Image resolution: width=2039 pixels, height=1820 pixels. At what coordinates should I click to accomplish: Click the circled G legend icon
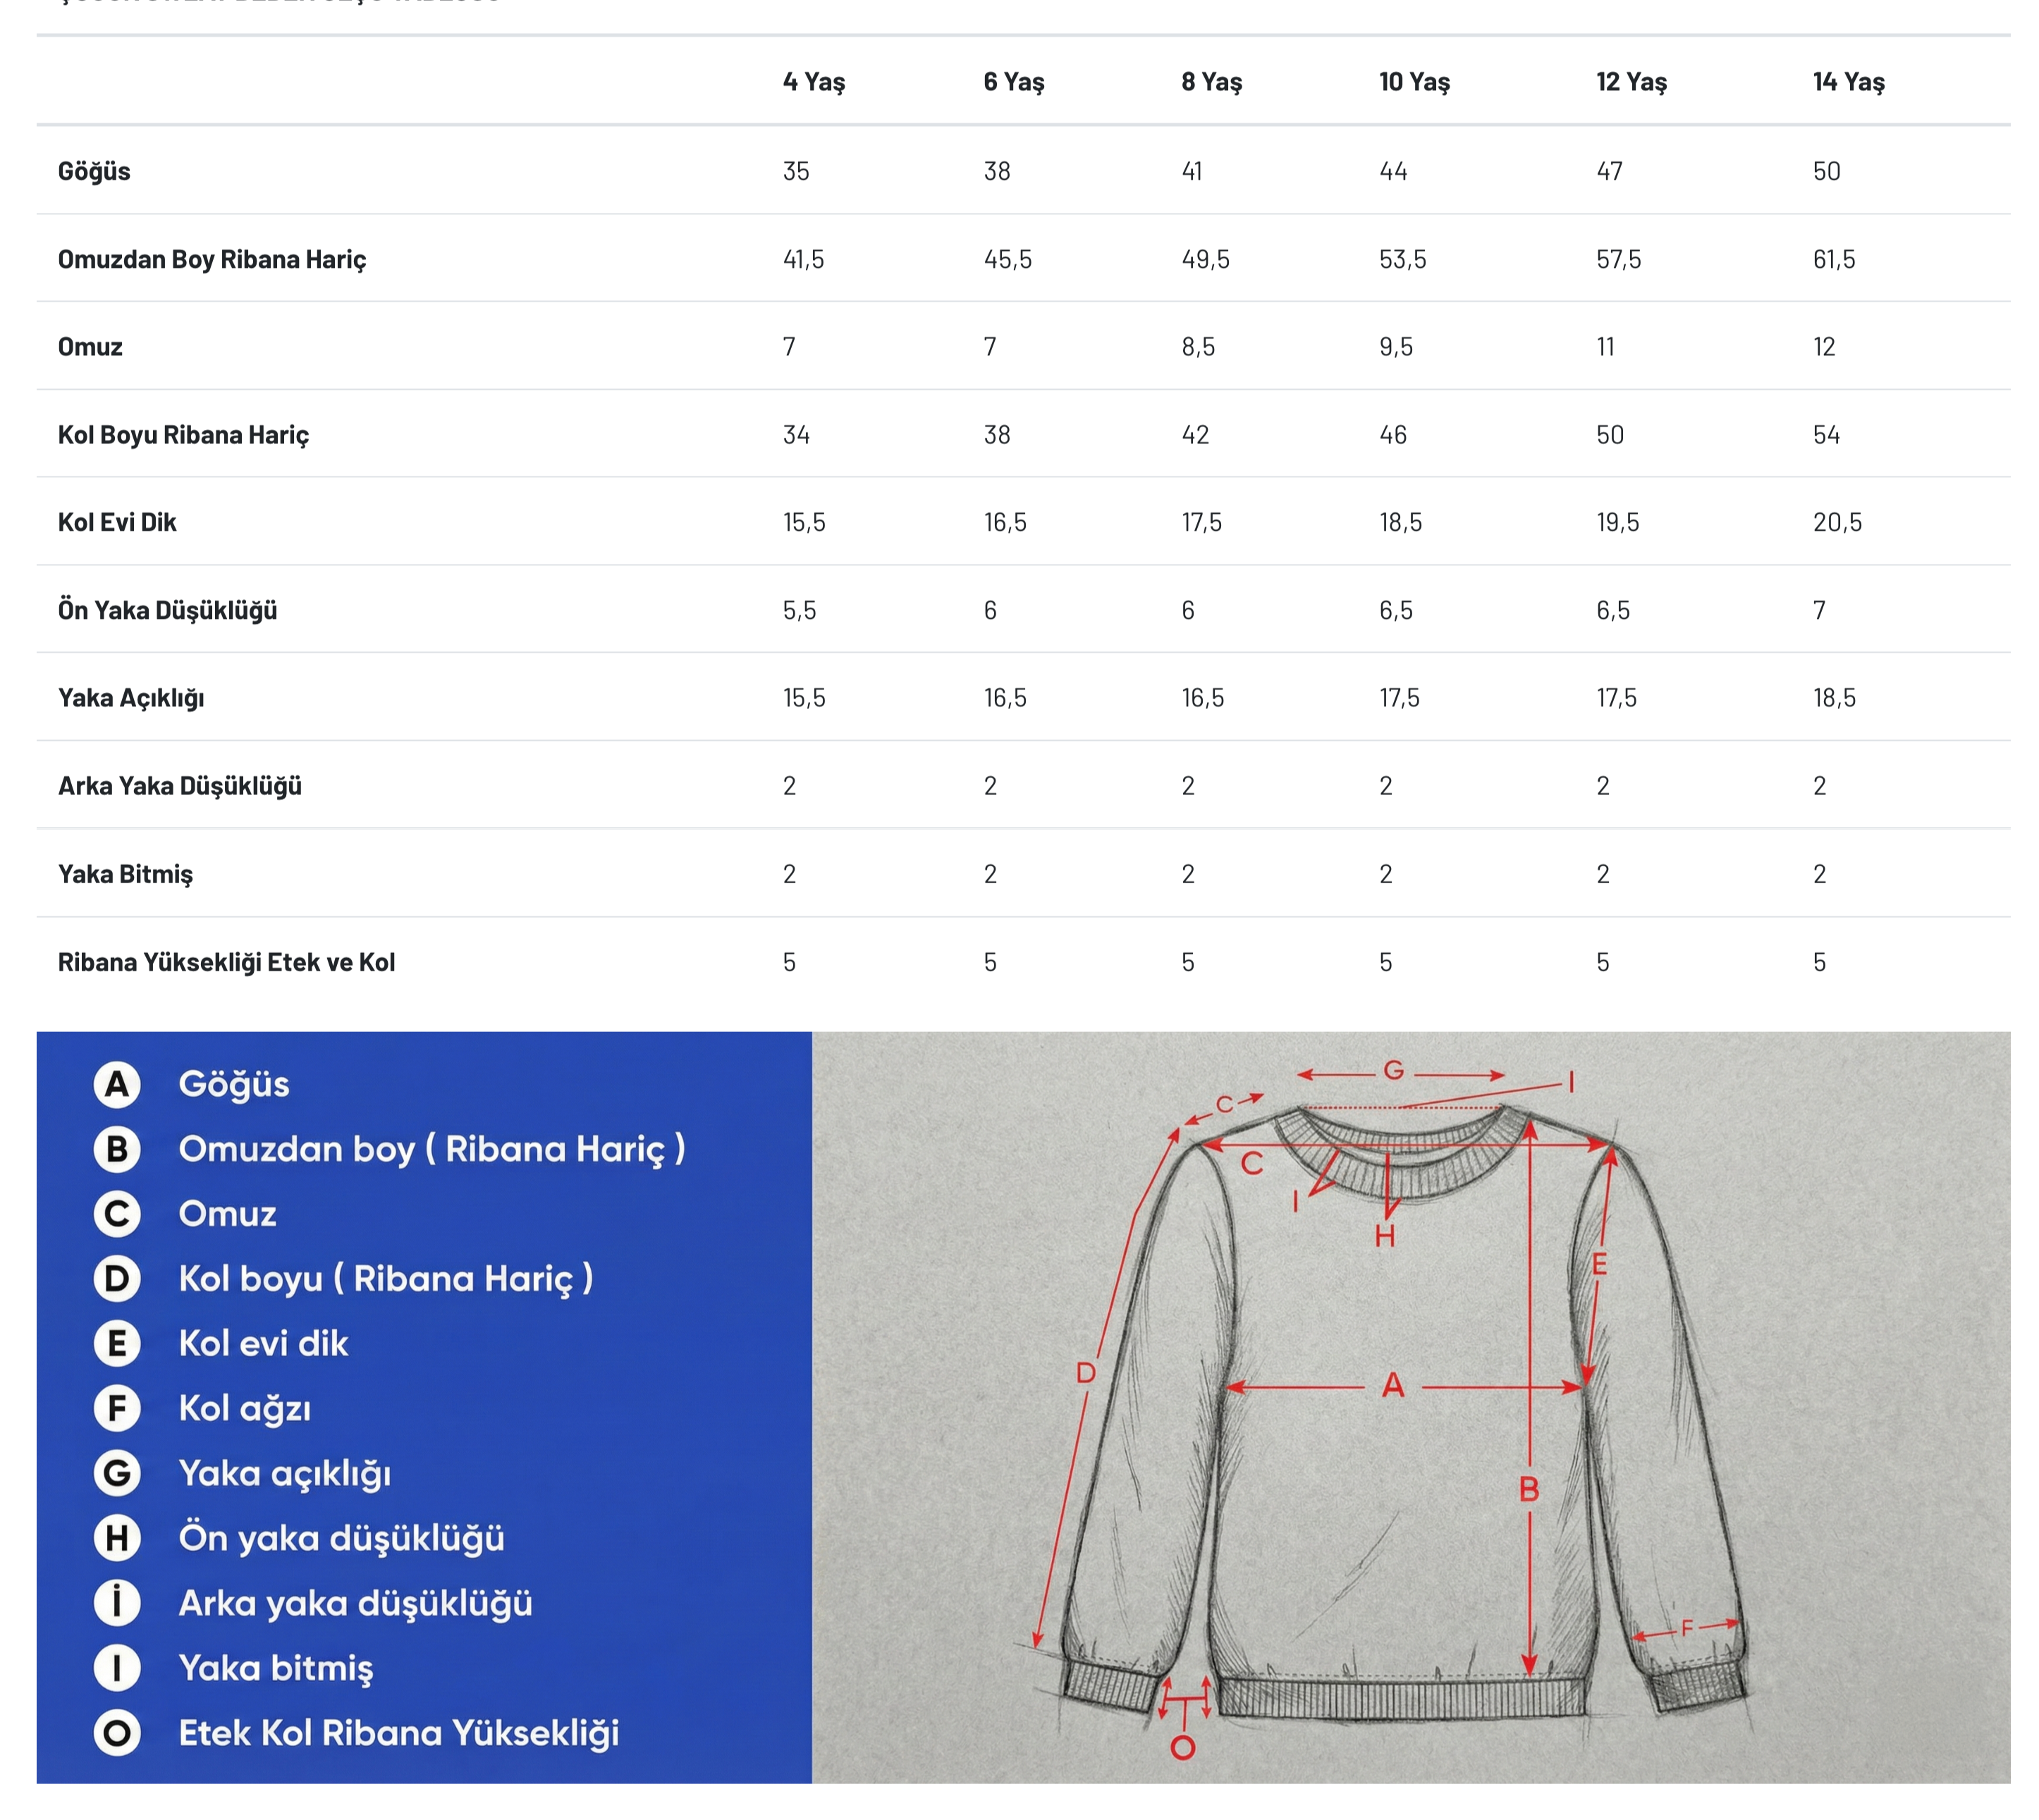(x=117, y=1474)
